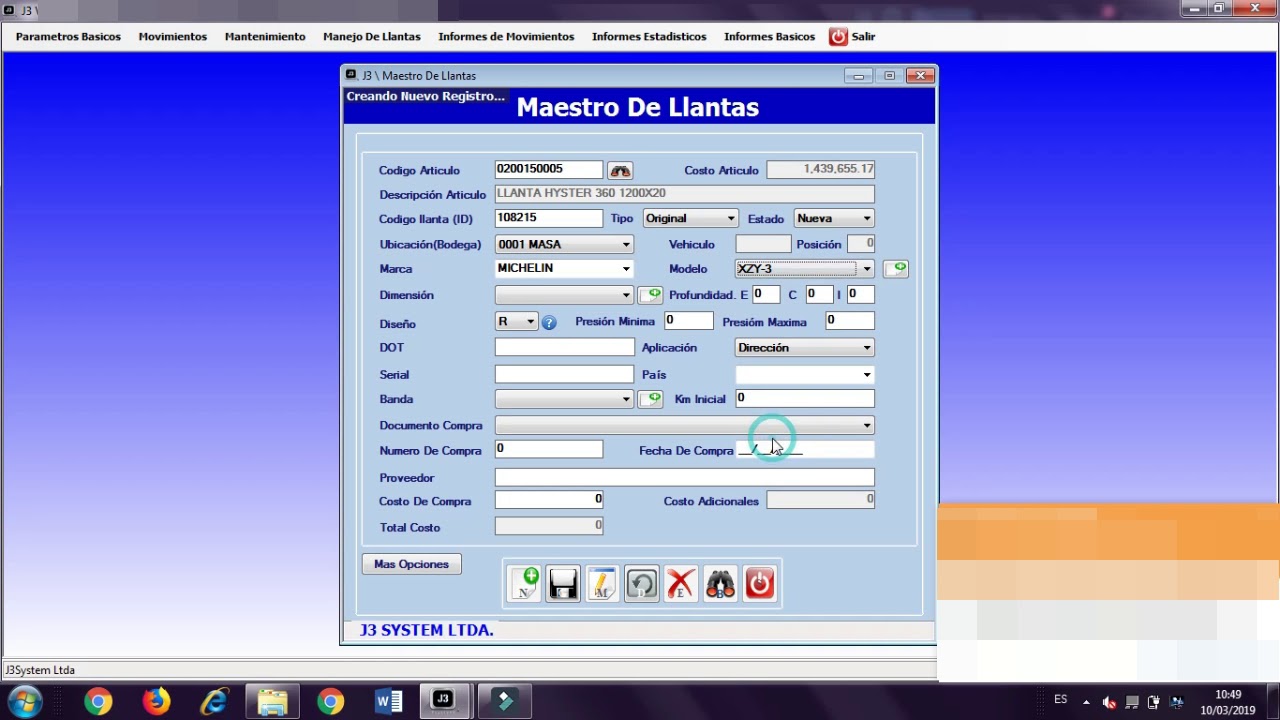Click the Profundidad C field
Image resolution: width=1280 pixels, height=720 pixels.
(819, 294)
